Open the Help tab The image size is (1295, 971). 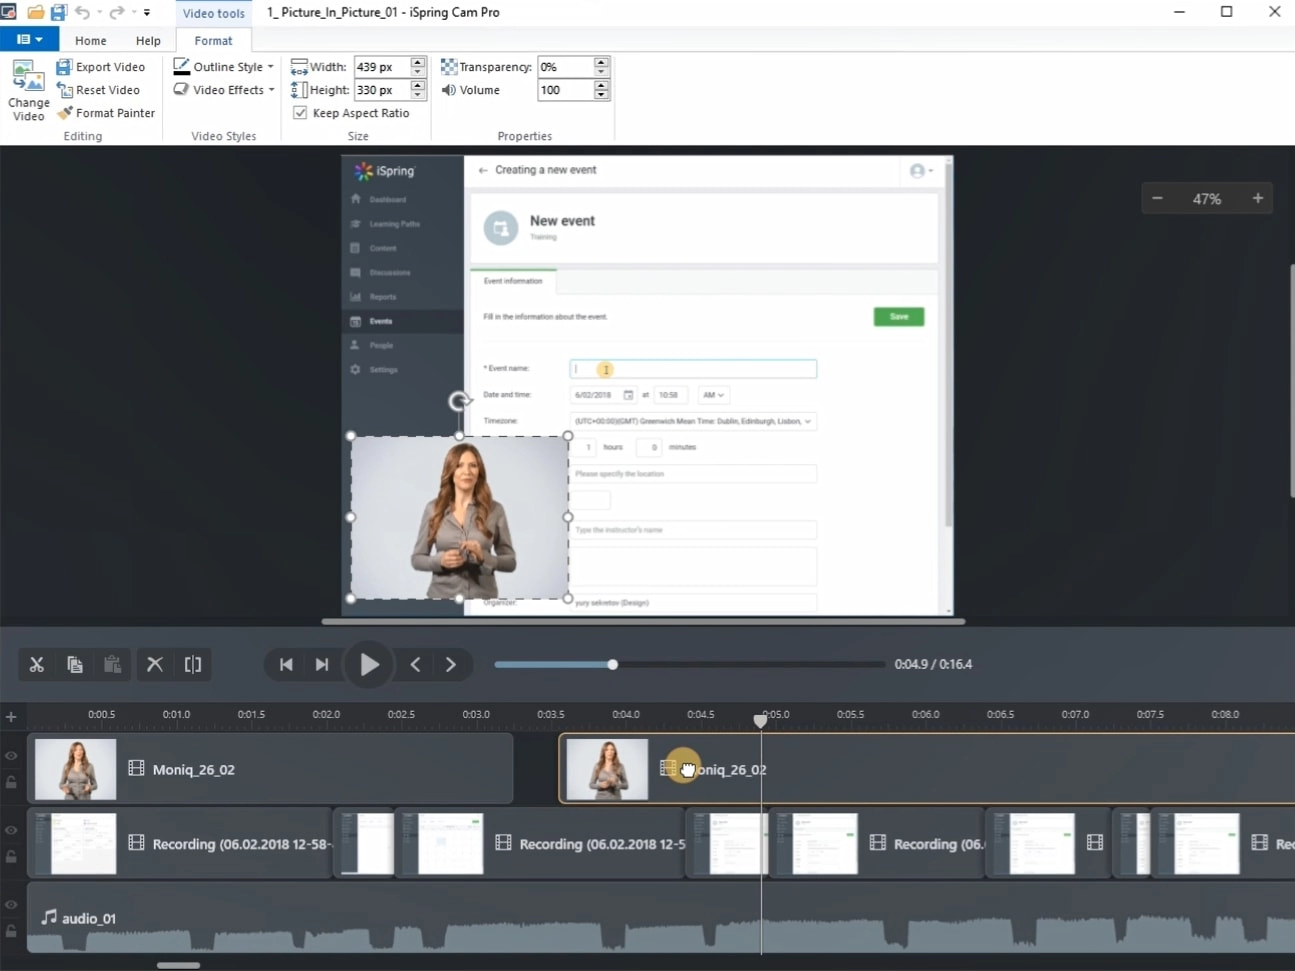[x=148, y=41]
